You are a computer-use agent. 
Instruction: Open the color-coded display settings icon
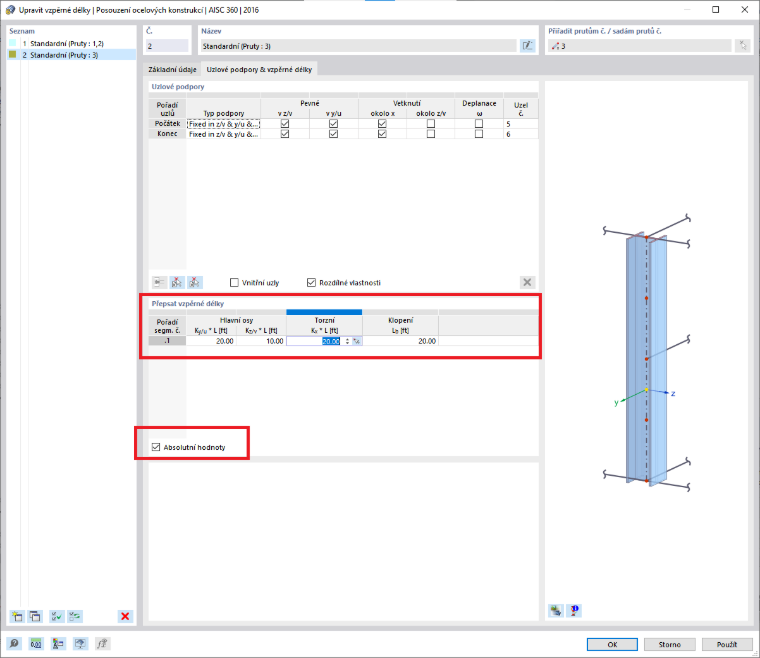pos(58,643)
